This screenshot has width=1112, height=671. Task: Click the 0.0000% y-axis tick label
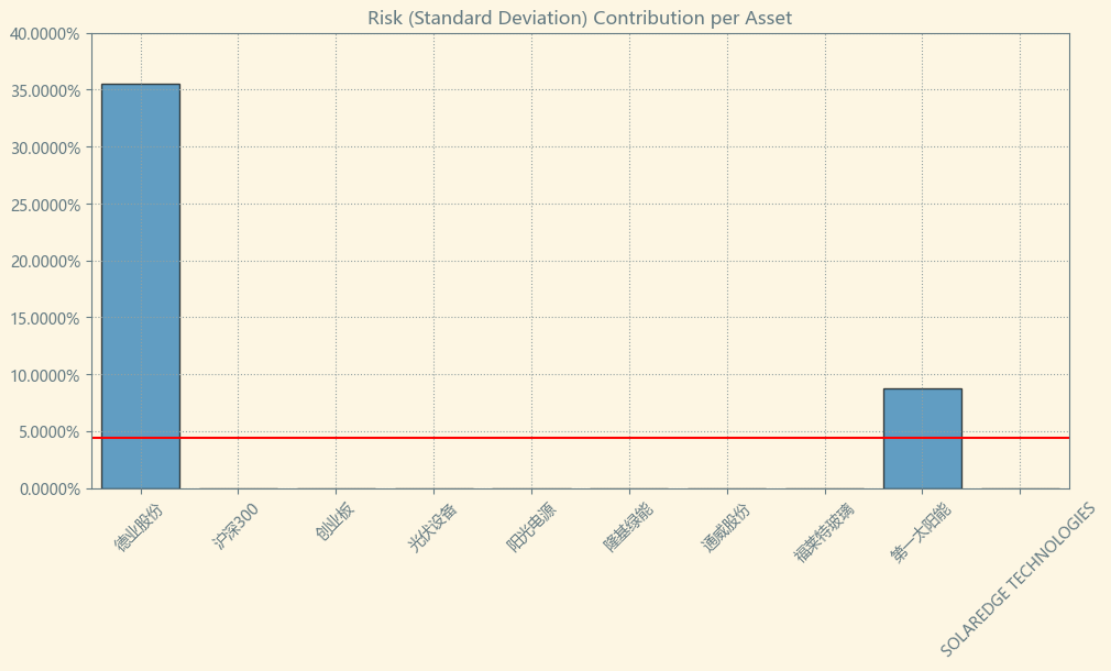pyautogui.click(x=48, y=489)
